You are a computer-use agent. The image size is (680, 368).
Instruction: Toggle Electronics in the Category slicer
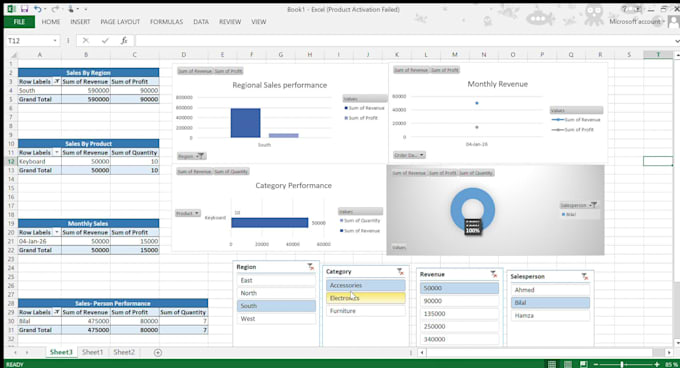[x=366, y=298]
